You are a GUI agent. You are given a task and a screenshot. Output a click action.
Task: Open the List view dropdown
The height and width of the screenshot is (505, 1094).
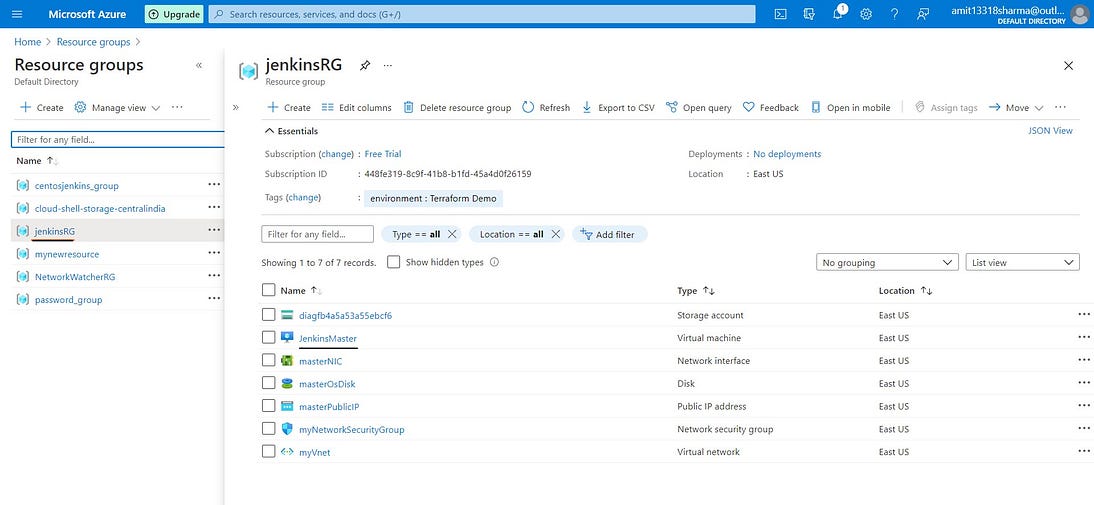click(1022, 262)
